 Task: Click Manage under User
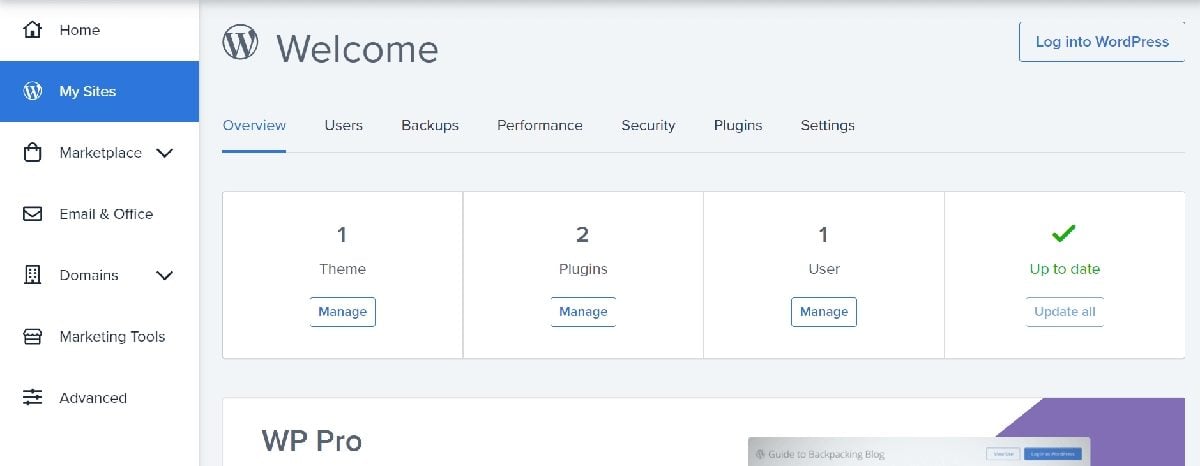tap(824, 312)
